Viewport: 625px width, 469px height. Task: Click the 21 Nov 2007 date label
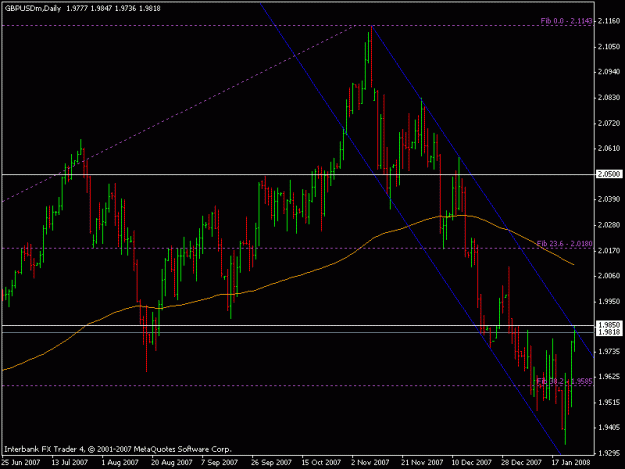tap(423, 462)
